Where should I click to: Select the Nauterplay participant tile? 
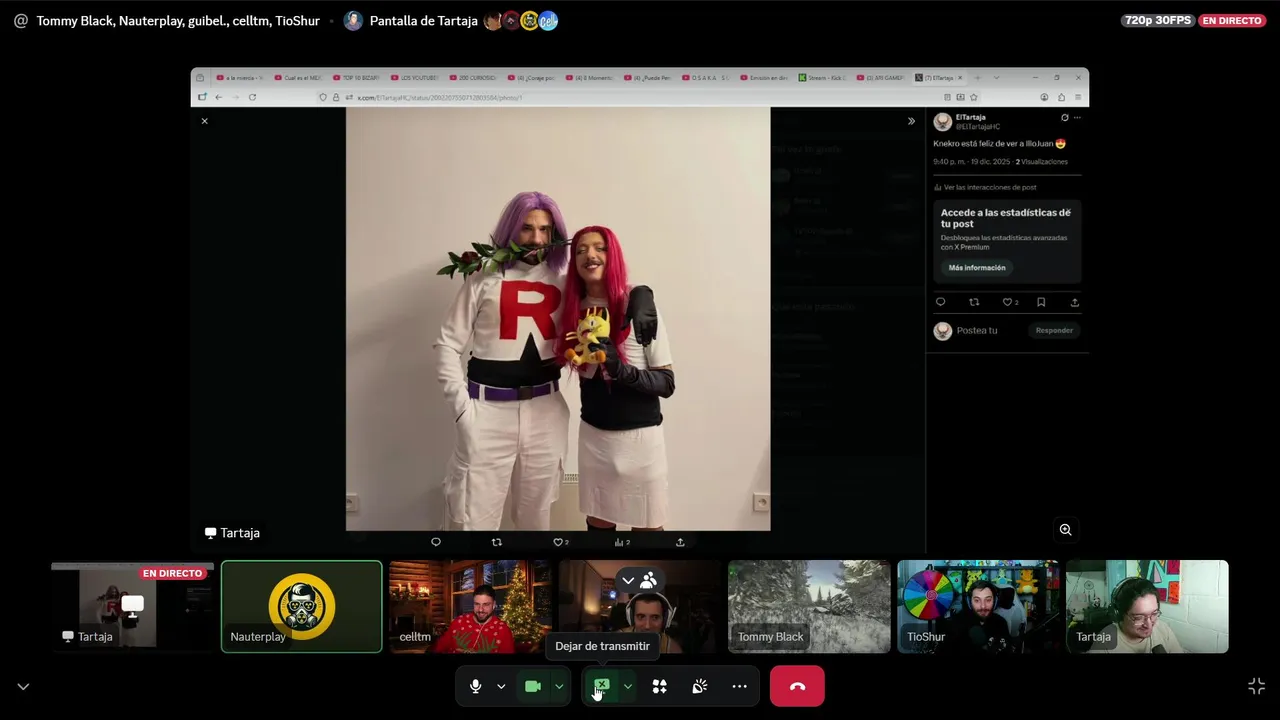pos(301,606)
